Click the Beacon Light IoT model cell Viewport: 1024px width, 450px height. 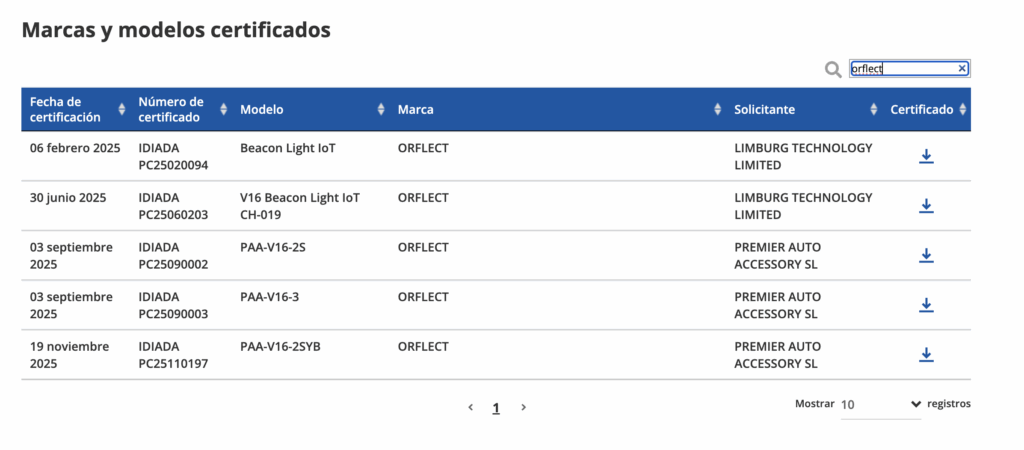tap(288, 148)
